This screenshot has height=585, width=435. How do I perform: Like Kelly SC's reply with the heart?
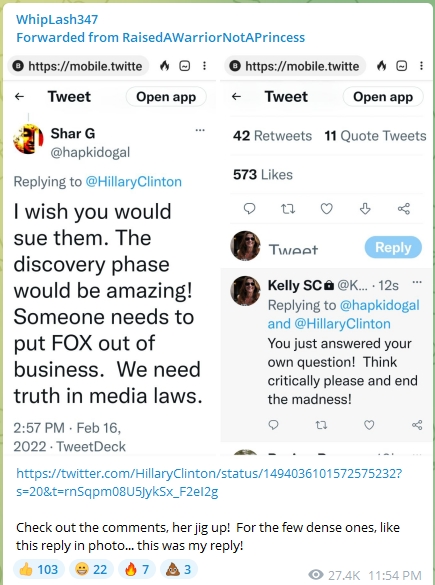[x=369, y=425]
